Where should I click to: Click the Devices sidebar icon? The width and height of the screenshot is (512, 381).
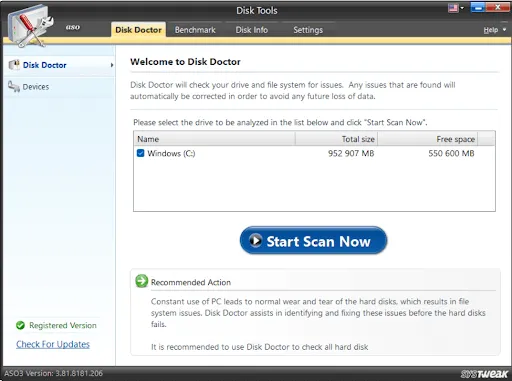coord(14,86)
